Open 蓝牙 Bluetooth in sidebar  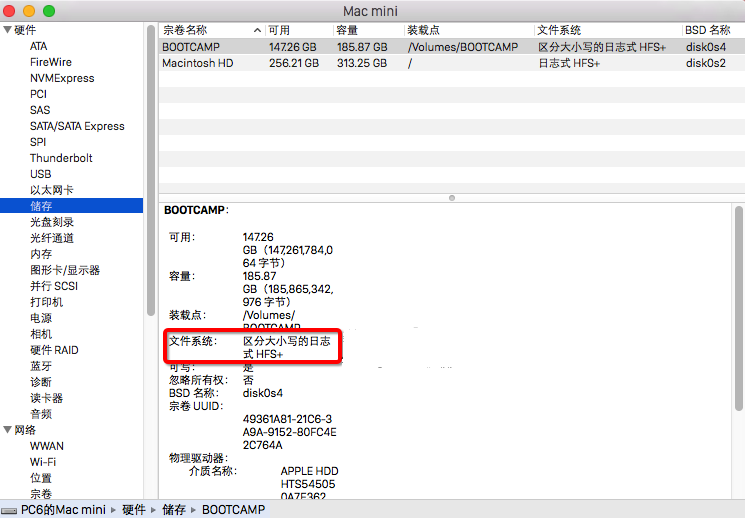[41, 366]
